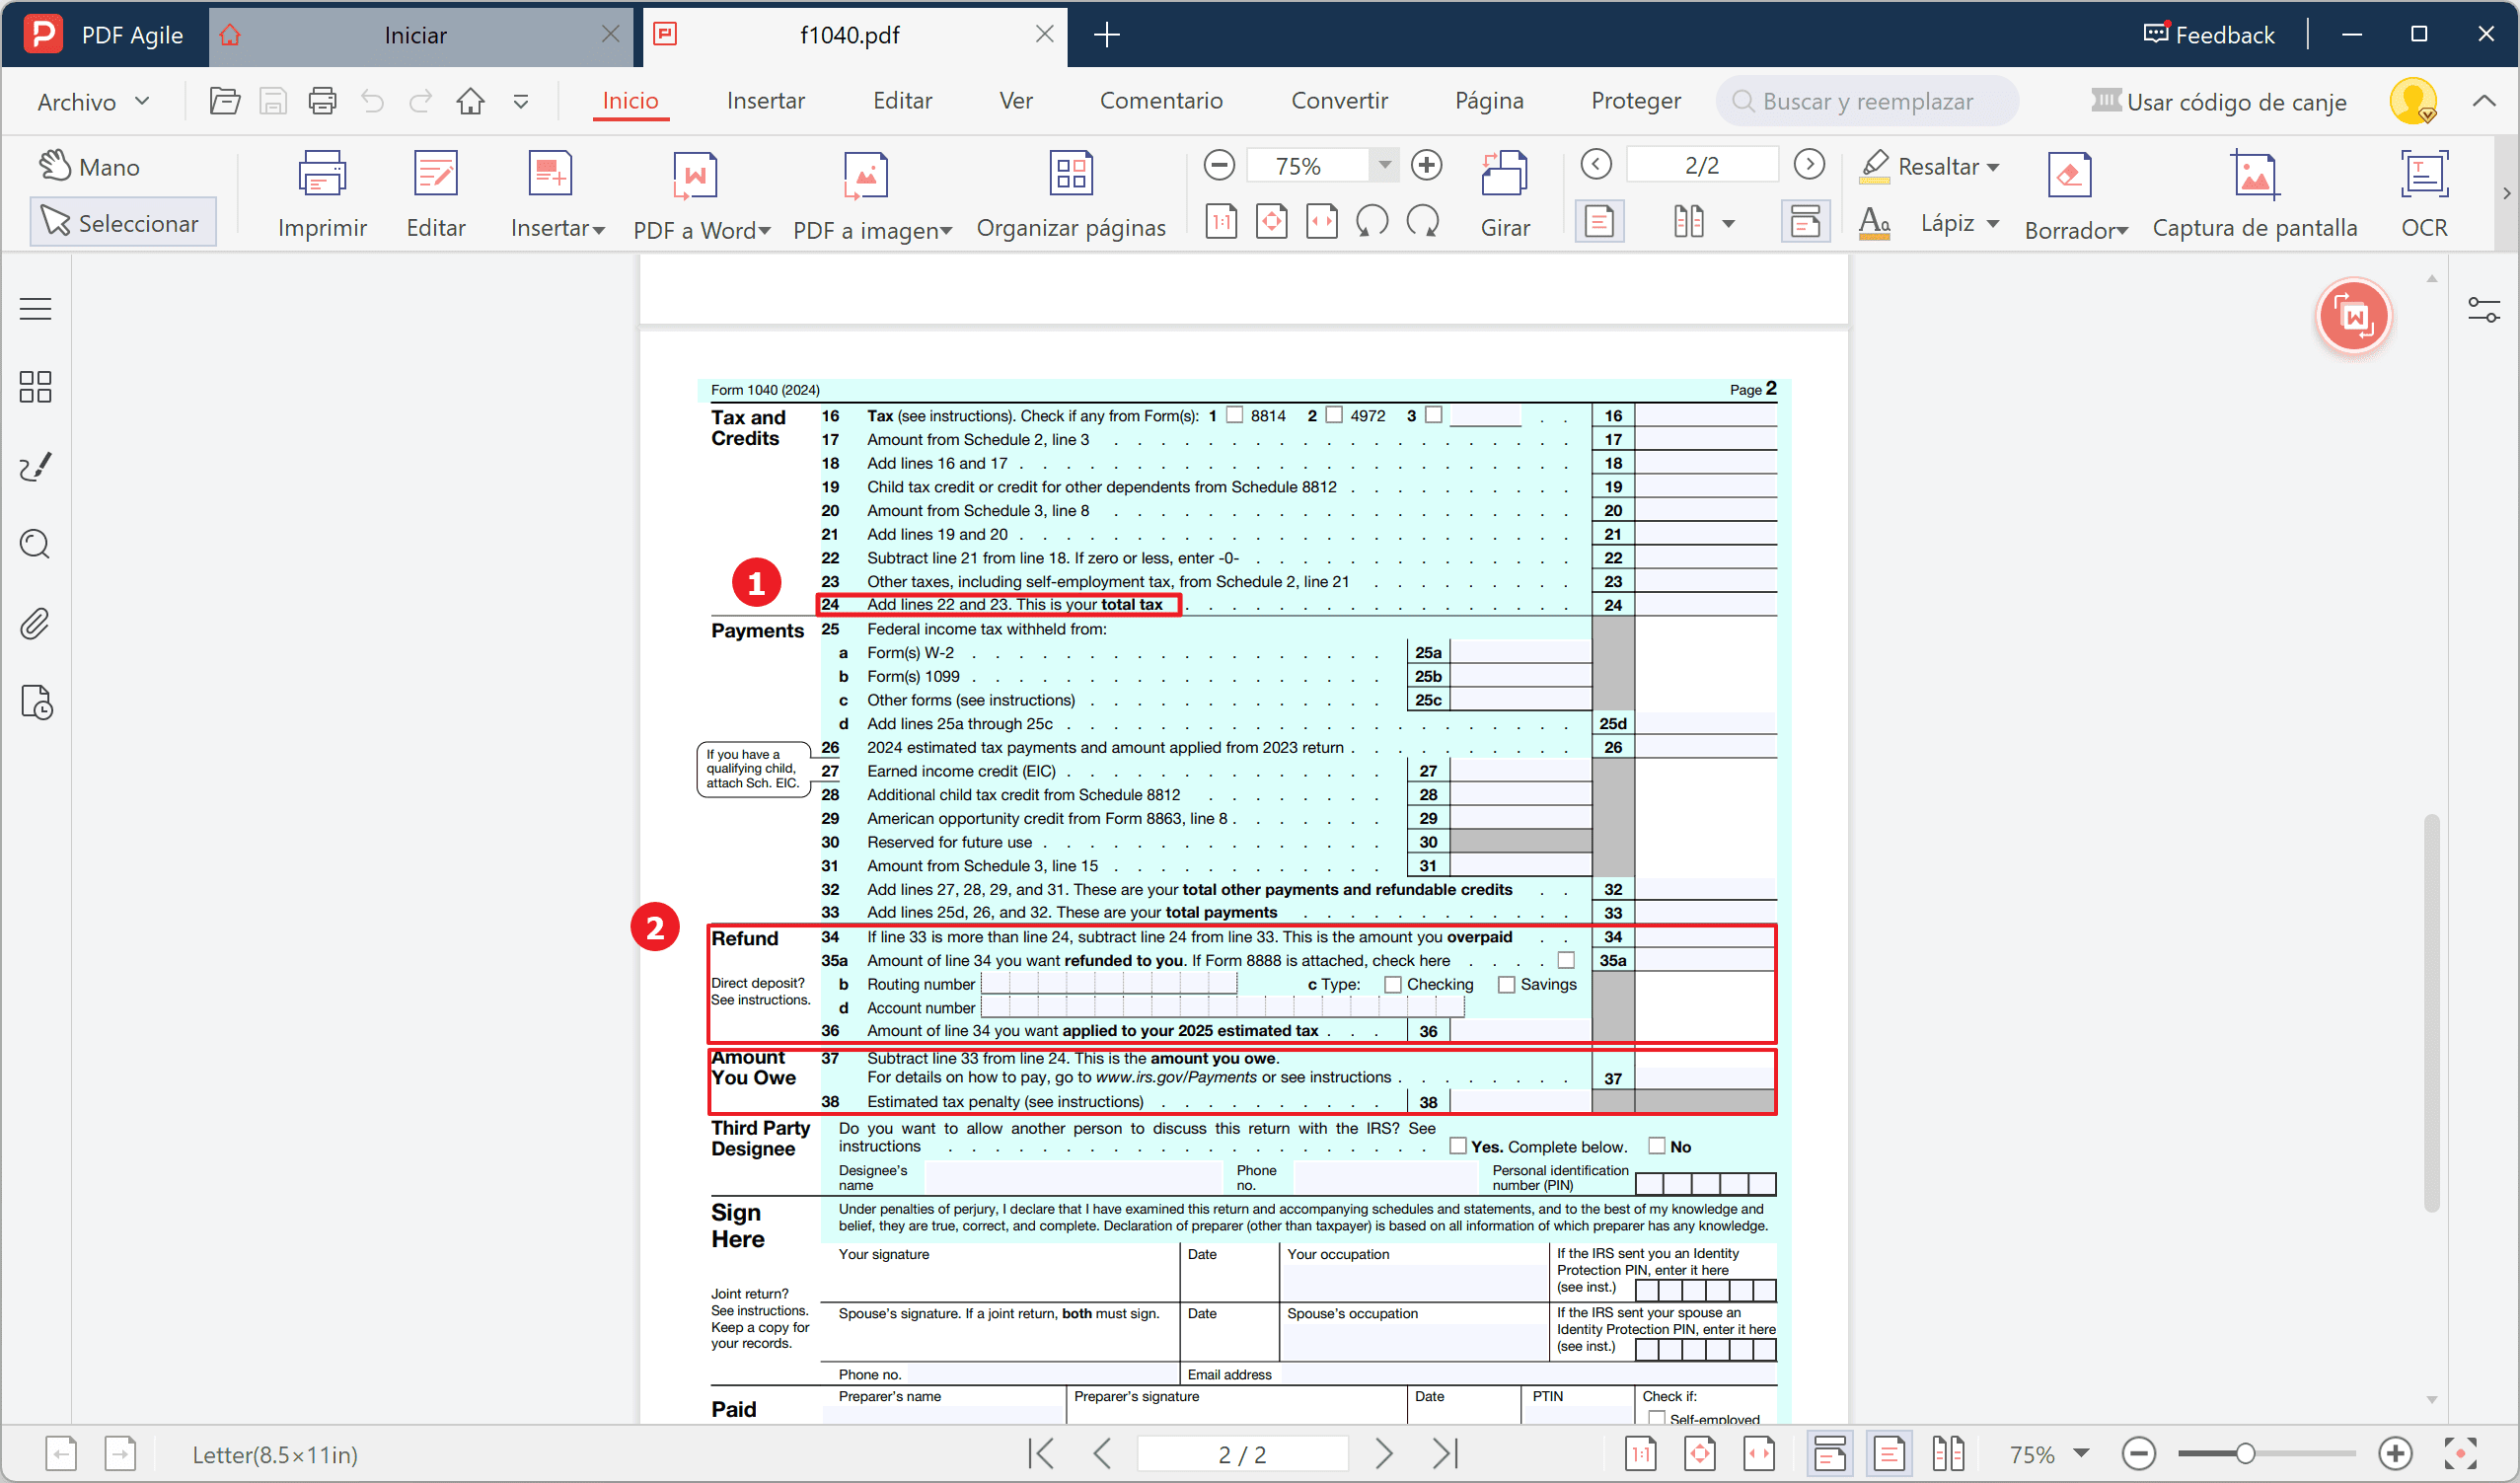
Task: Open a file using the folder icon
Action: click(x=225, y=101)
